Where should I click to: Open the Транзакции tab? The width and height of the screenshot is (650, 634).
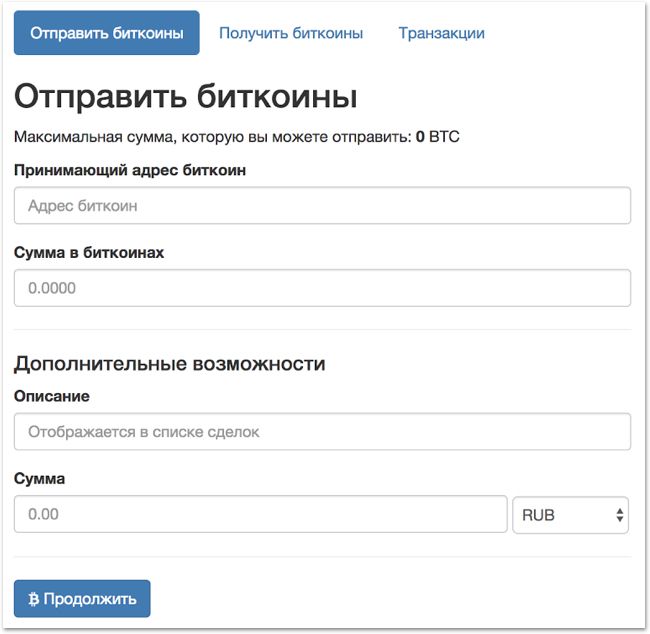point(441,33)
